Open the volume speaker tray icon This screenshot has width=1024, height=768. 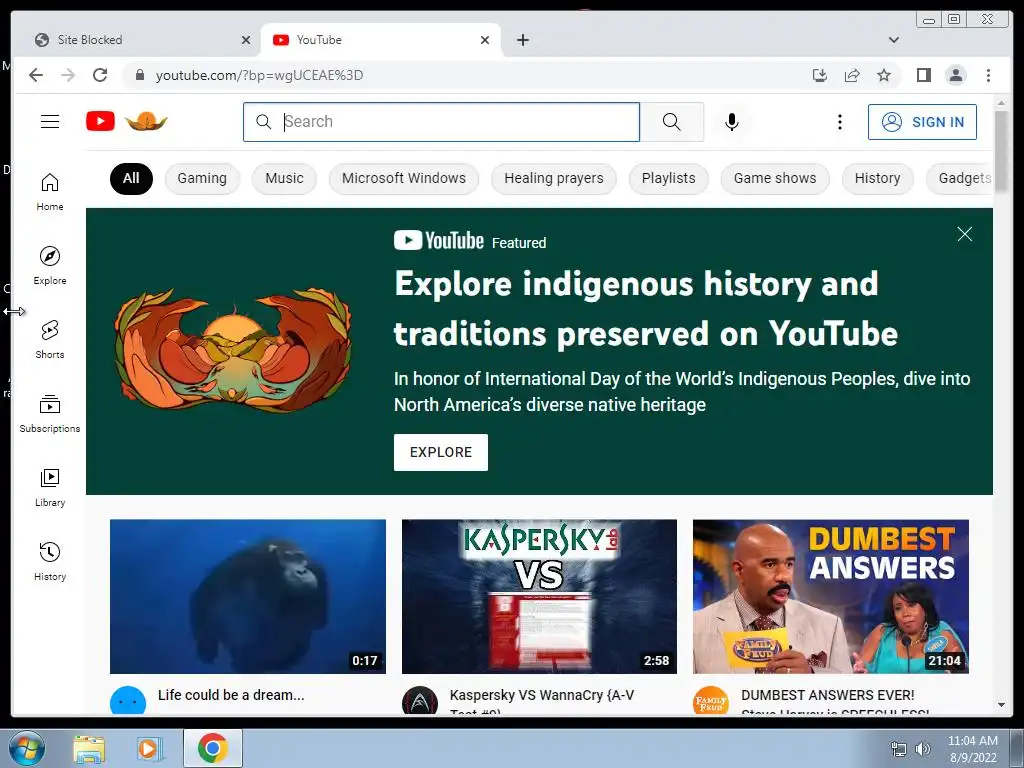click(x=923, y=749)
